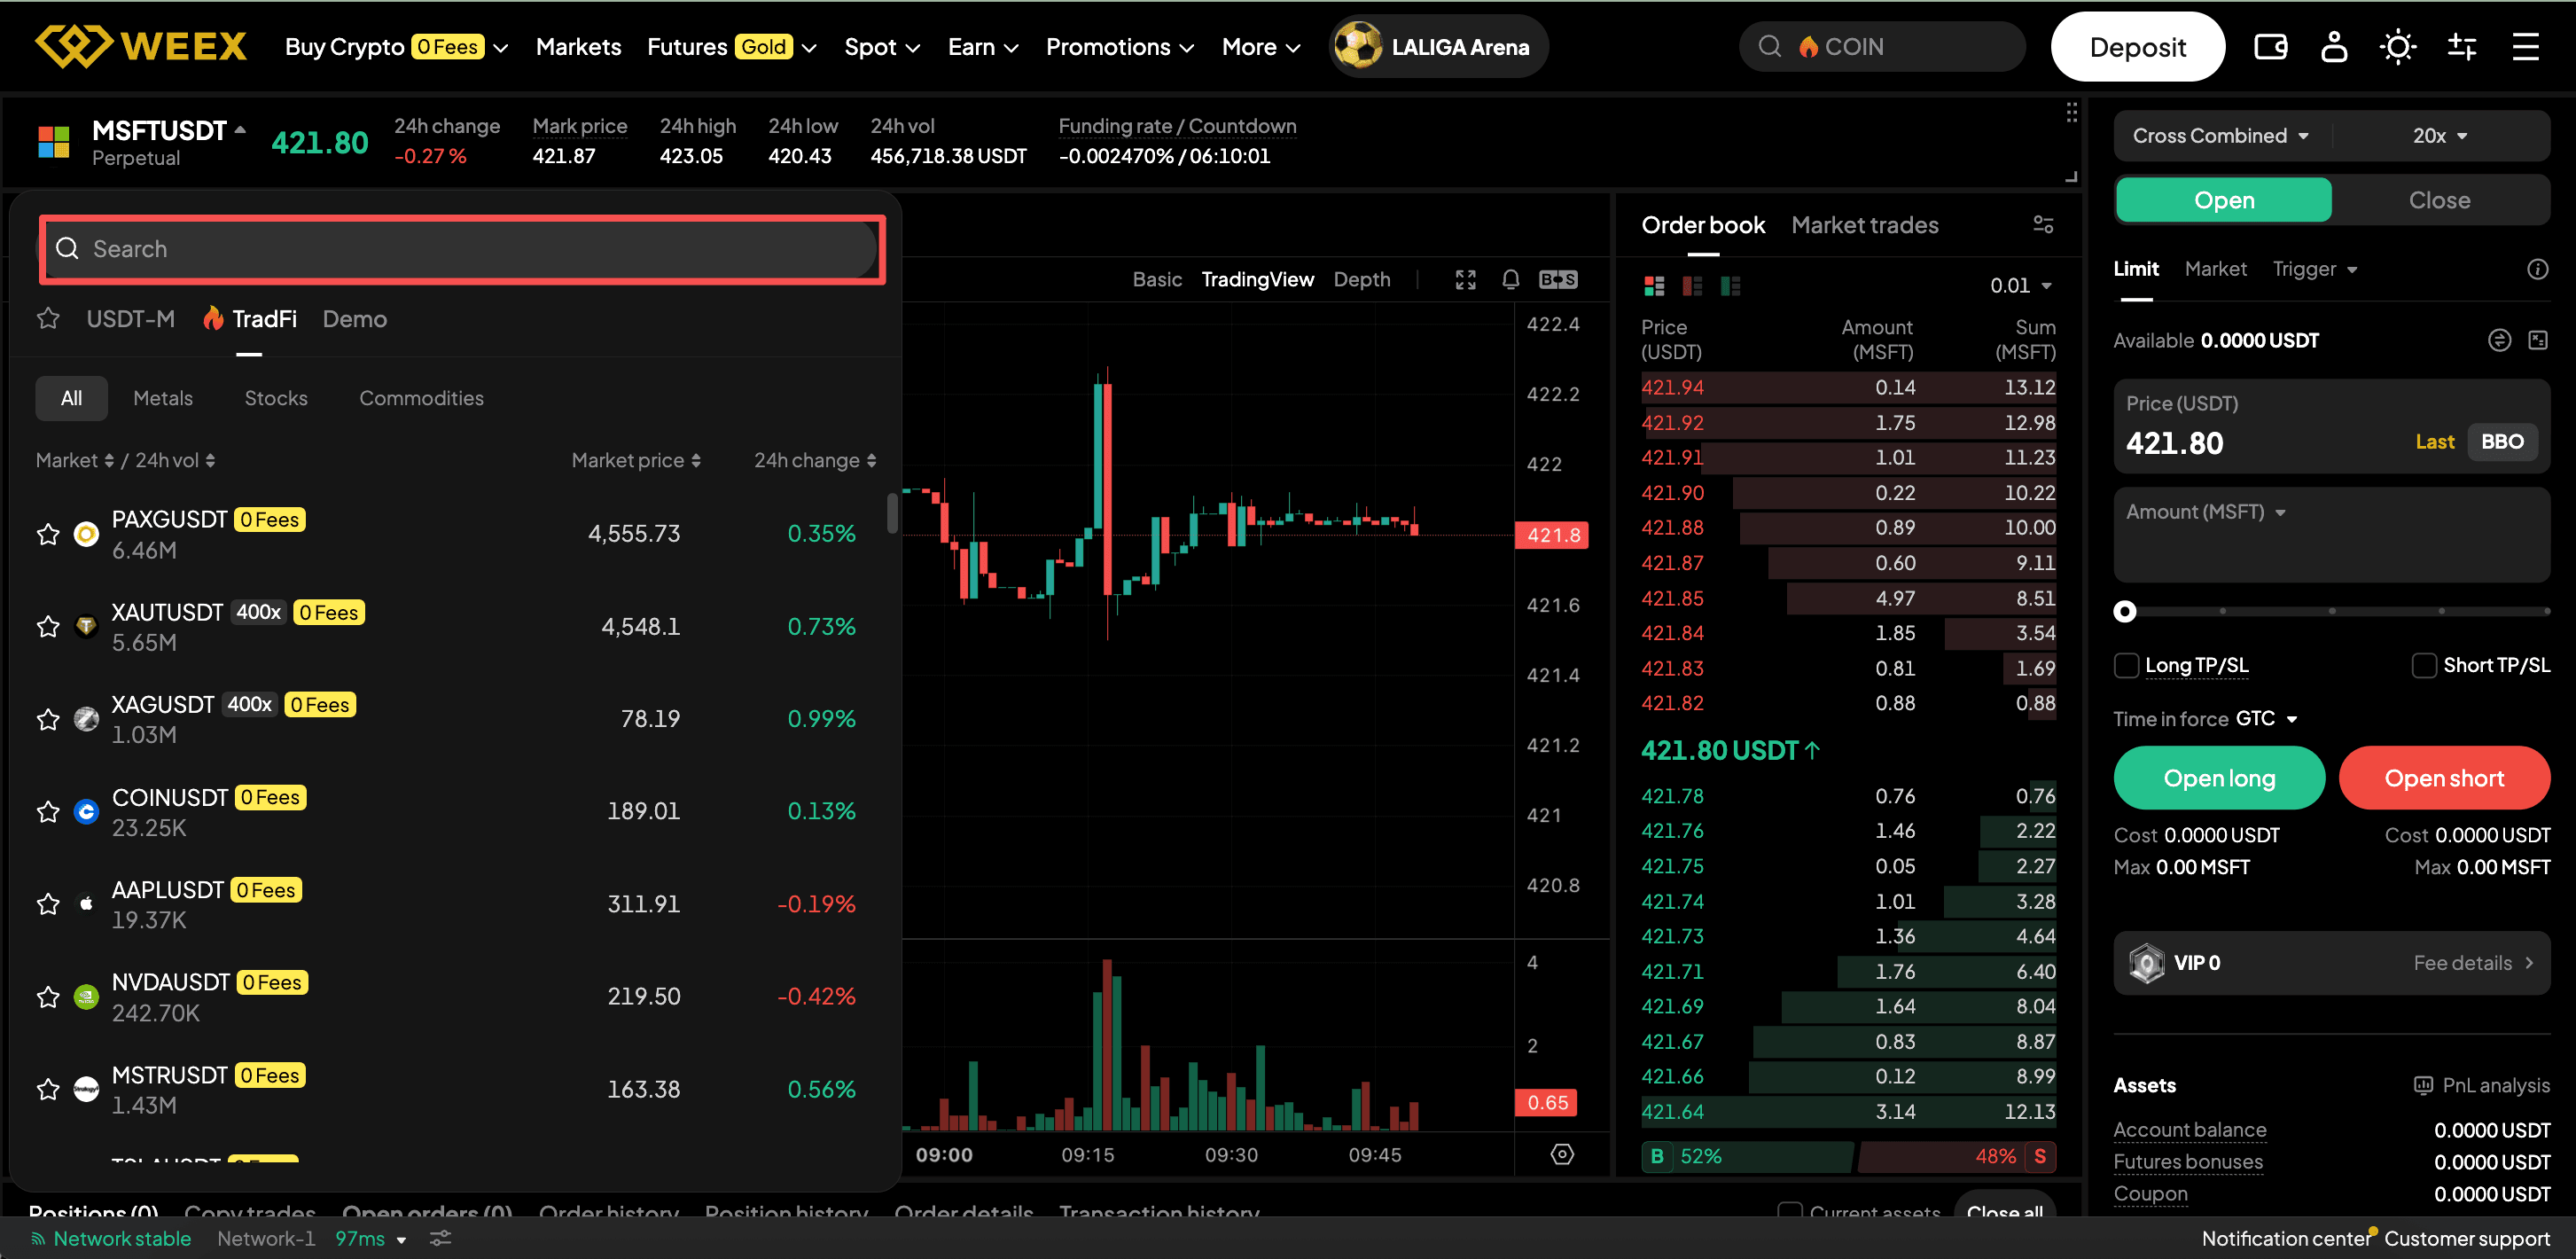
Task: Click the chart alert bell icon
Action: 1510,279
